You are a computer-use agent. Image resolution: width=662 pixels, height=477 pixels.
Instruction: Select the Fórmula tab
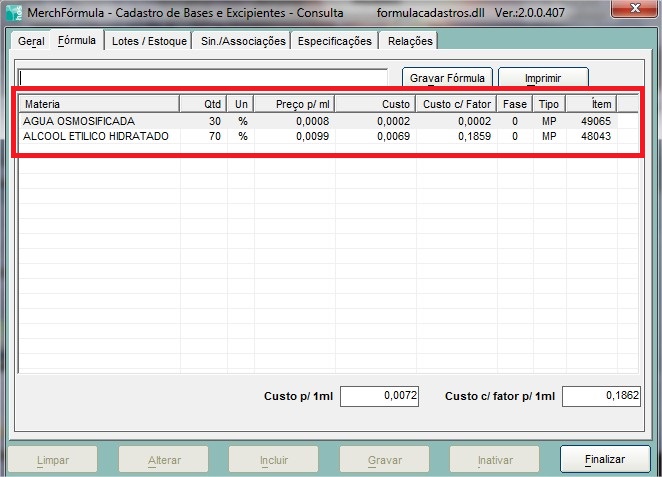tap(77, 41)
